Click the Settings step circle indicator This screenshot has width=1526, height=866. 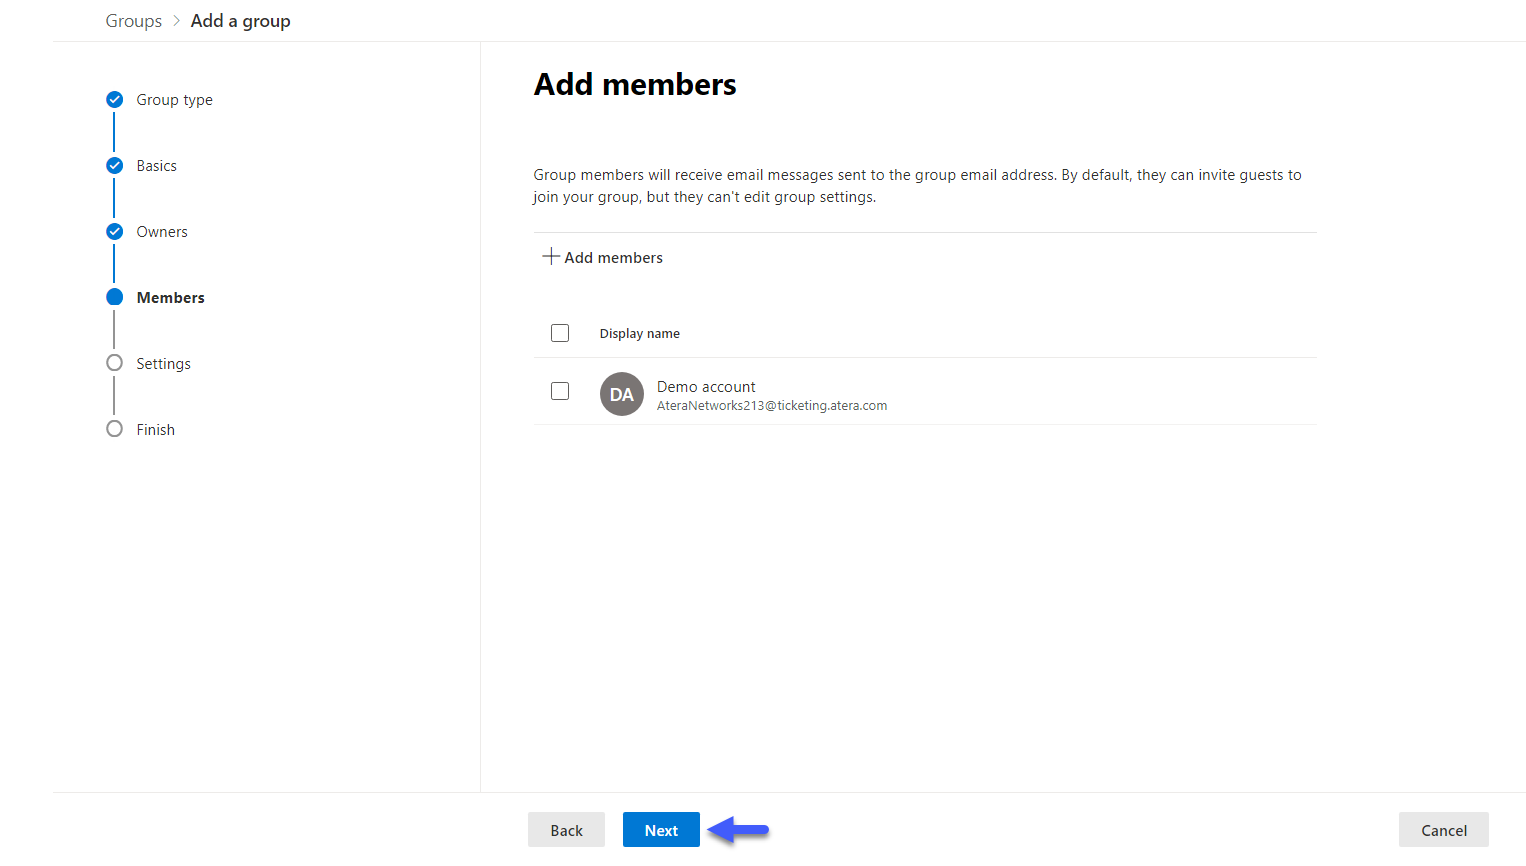click(115, 363)
